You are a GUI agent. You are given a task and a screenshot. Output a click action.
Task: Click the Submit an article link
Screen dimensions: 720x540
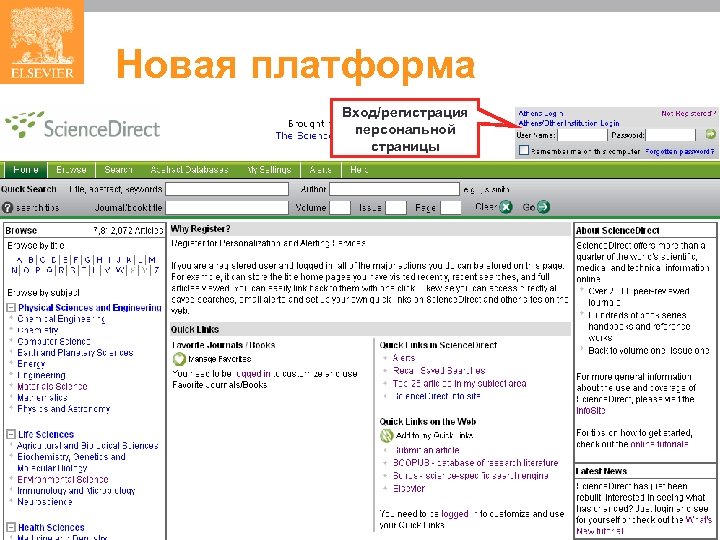pos(427,450)
